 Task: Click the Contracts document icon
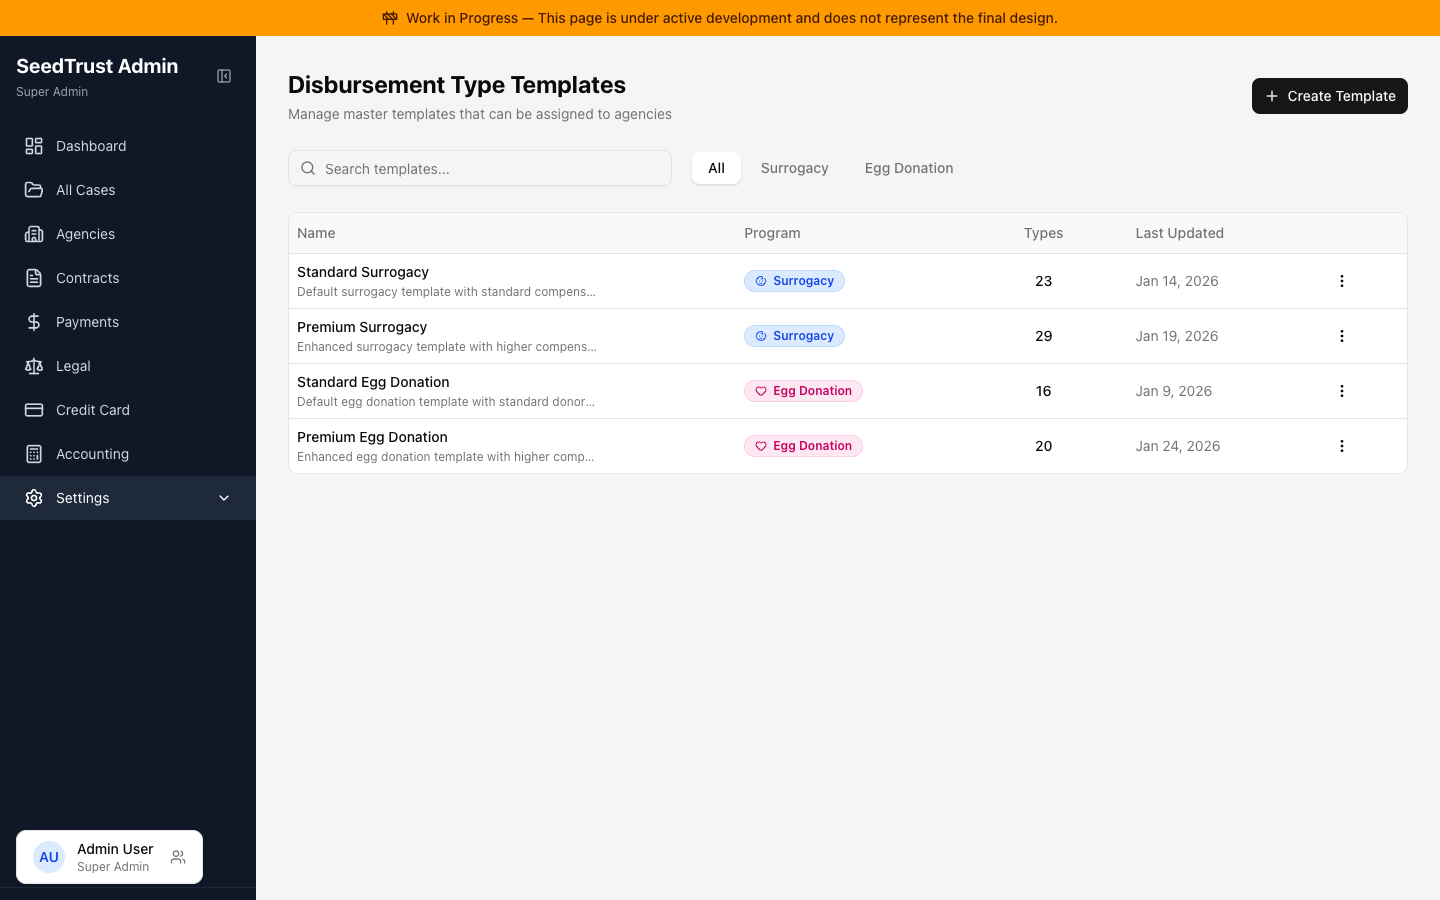34,278
